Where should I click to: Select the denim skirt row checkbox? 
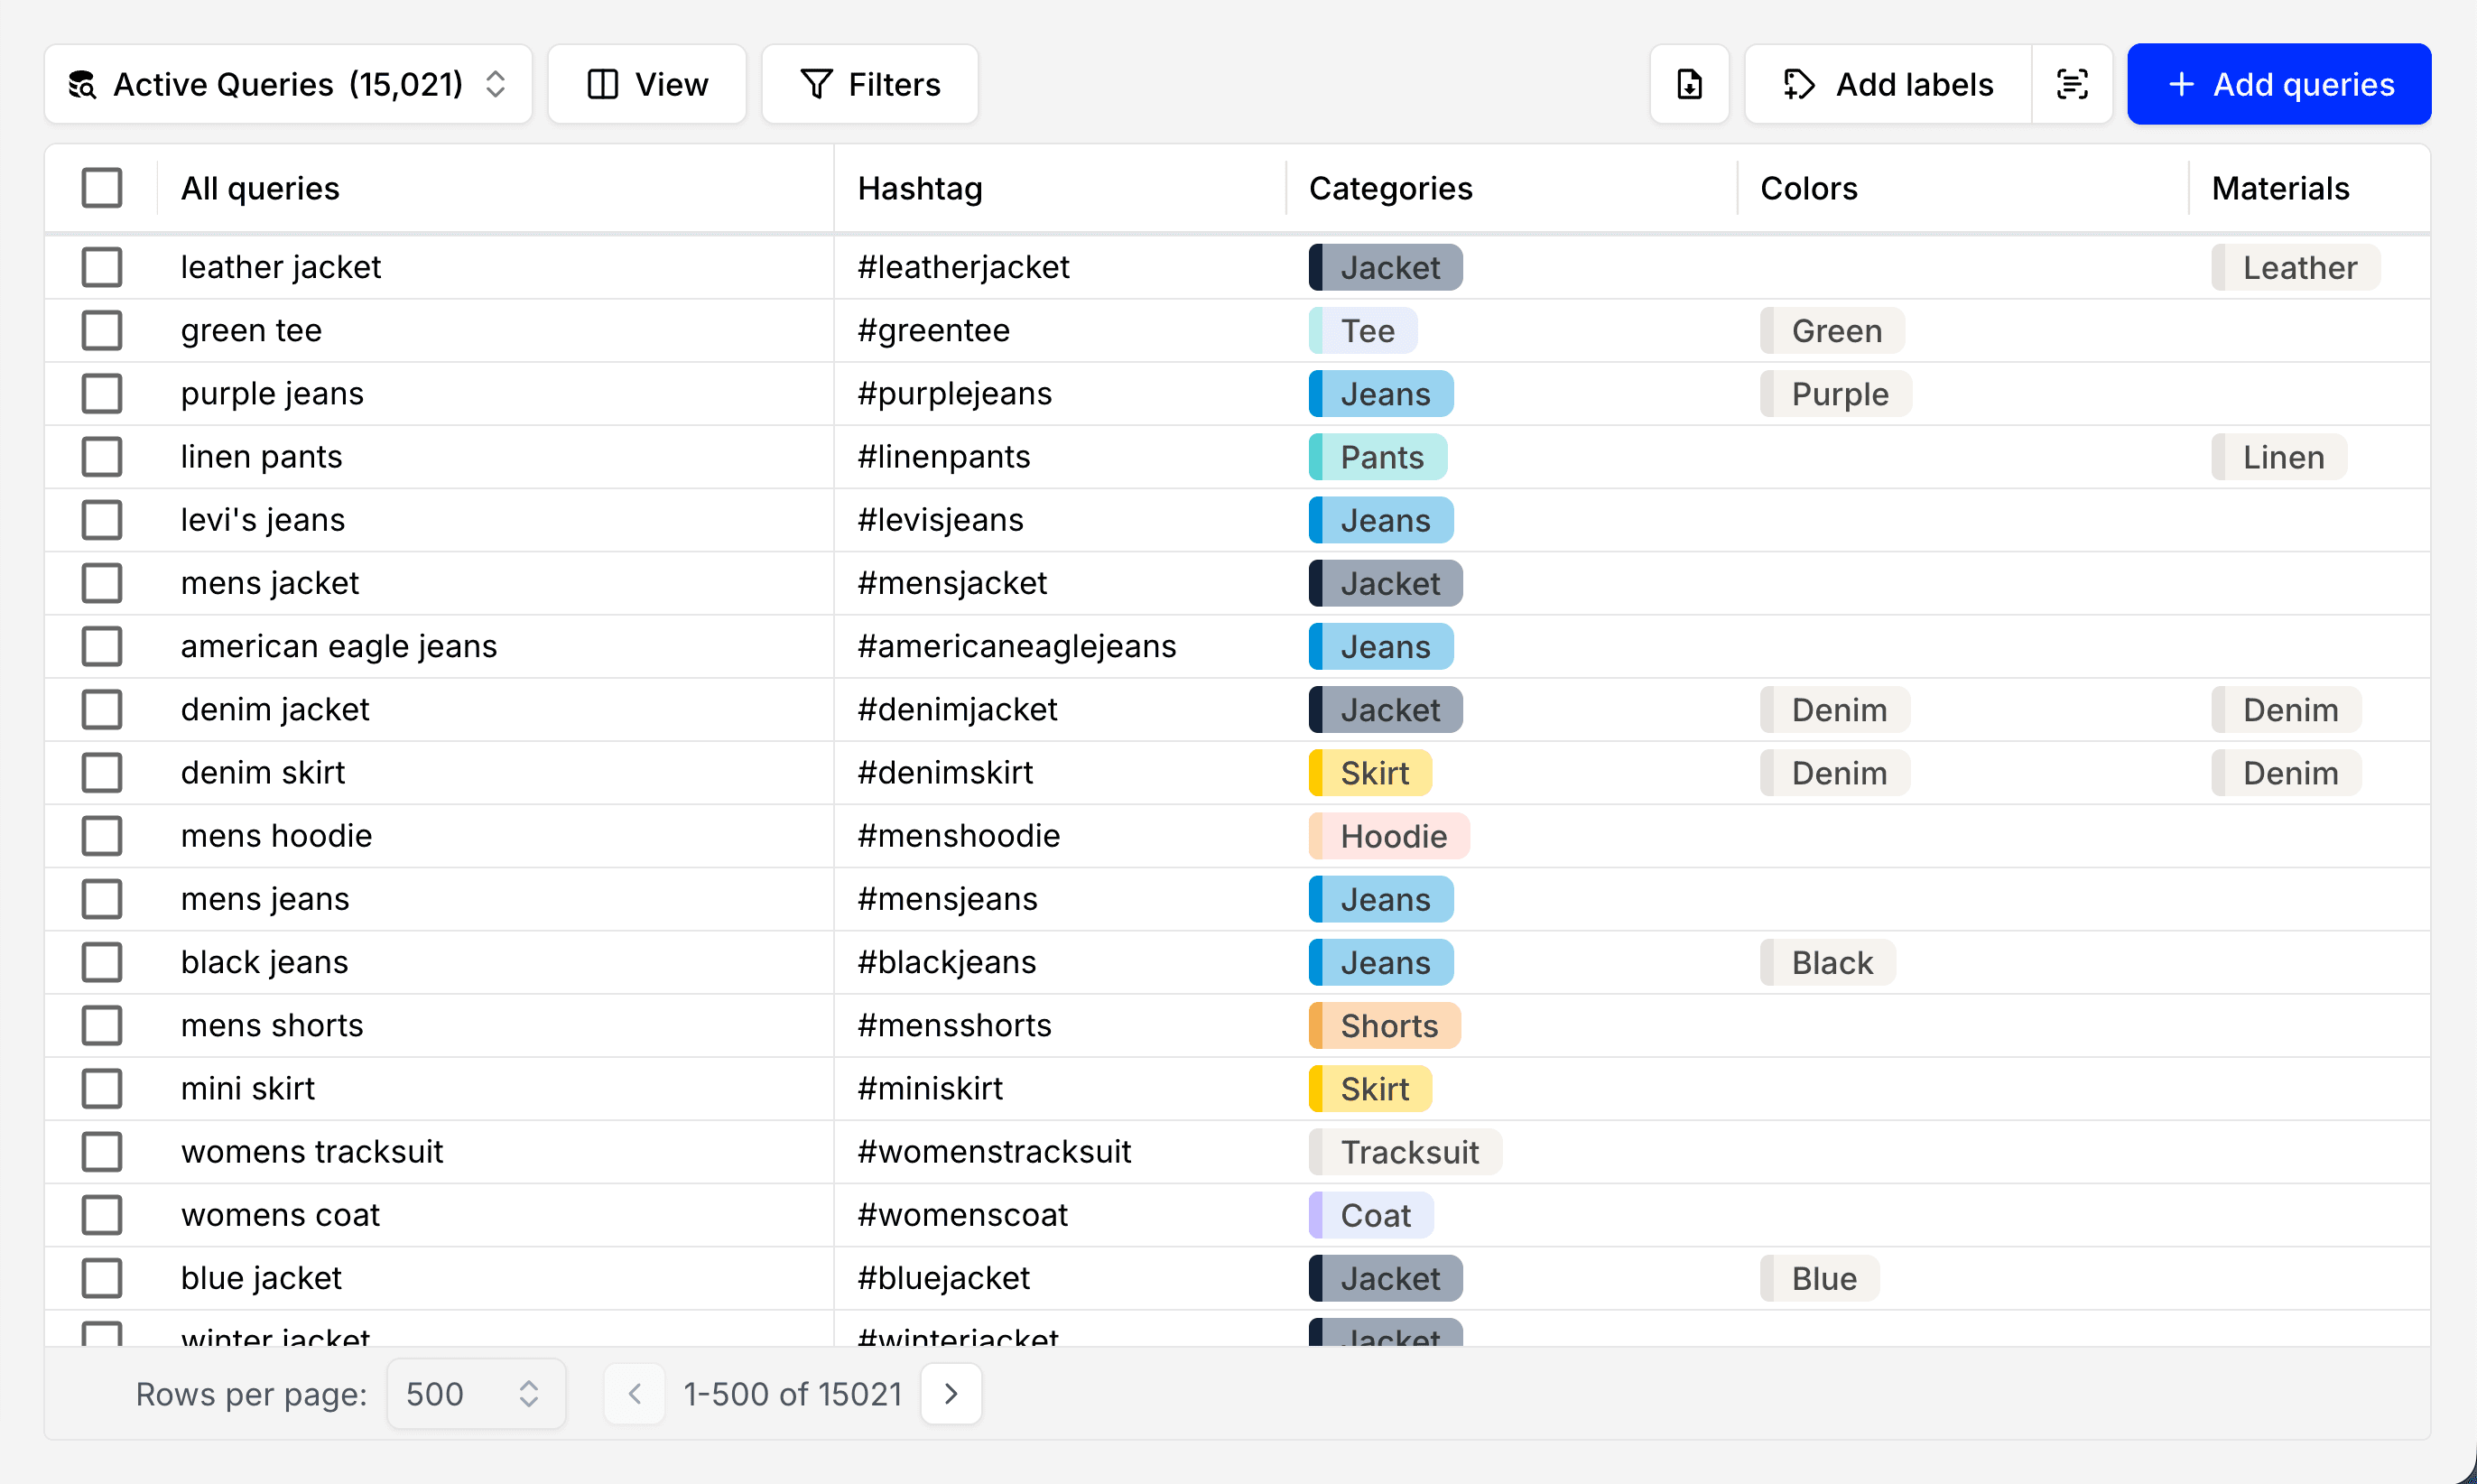(102, 772)
